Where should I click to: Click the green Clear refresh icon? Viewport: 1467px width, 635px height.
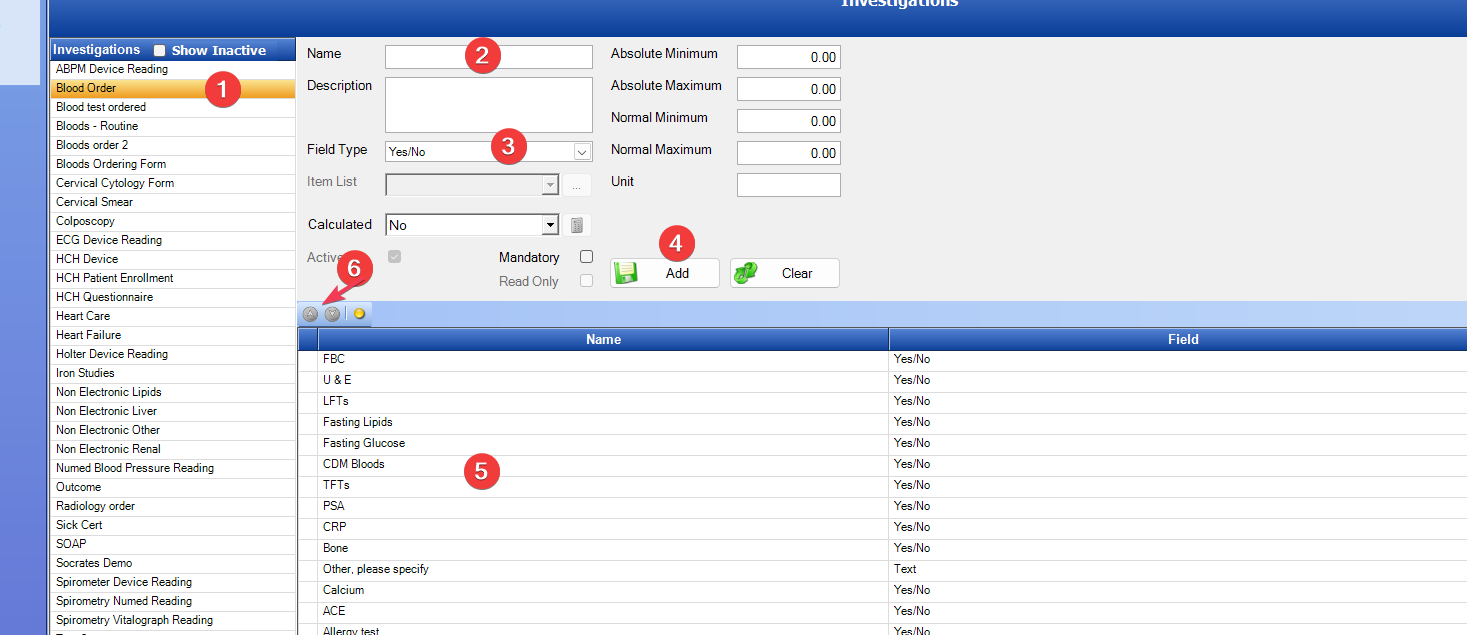tap(746, 273)
